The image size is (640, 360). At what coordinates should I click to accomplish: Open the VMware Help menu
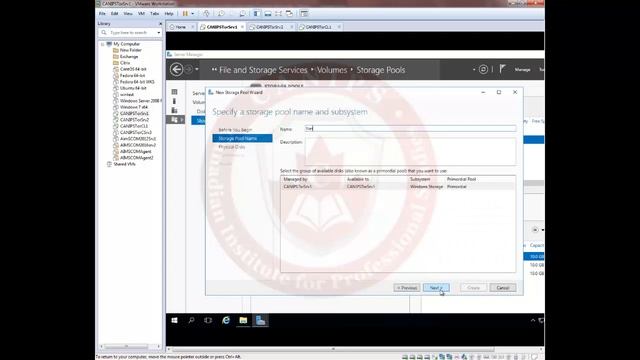tap(169, 13)
